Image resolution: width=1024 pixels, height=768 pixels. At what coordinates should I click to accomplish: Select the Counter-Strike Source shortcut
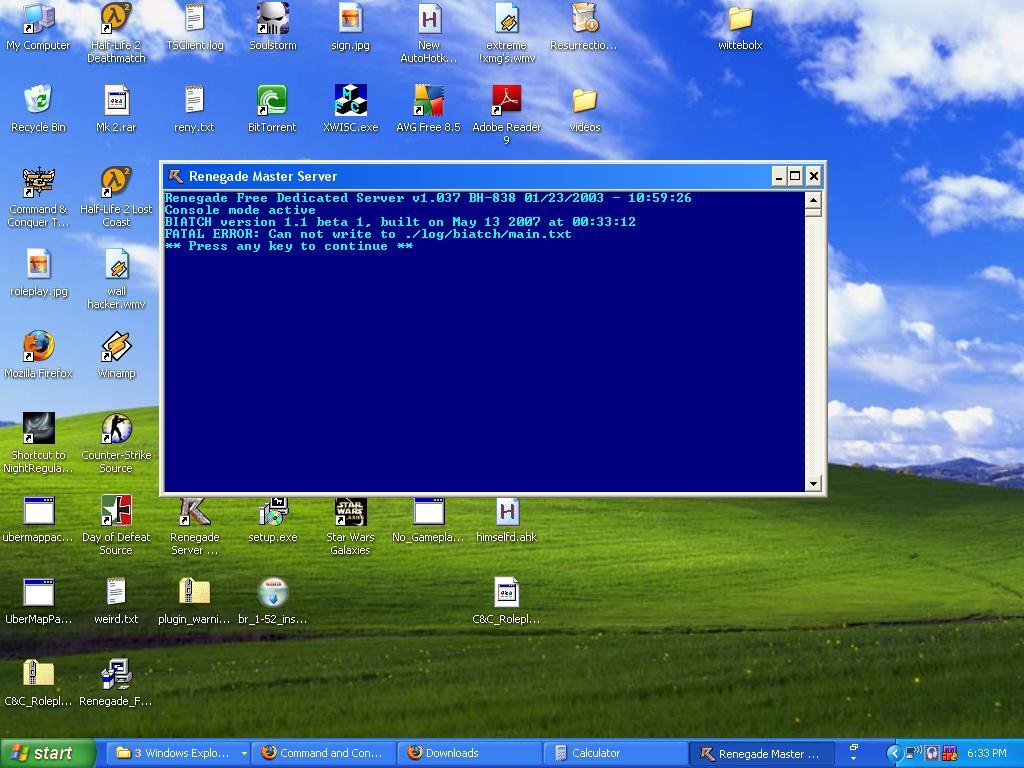click(x=116, y=429)
